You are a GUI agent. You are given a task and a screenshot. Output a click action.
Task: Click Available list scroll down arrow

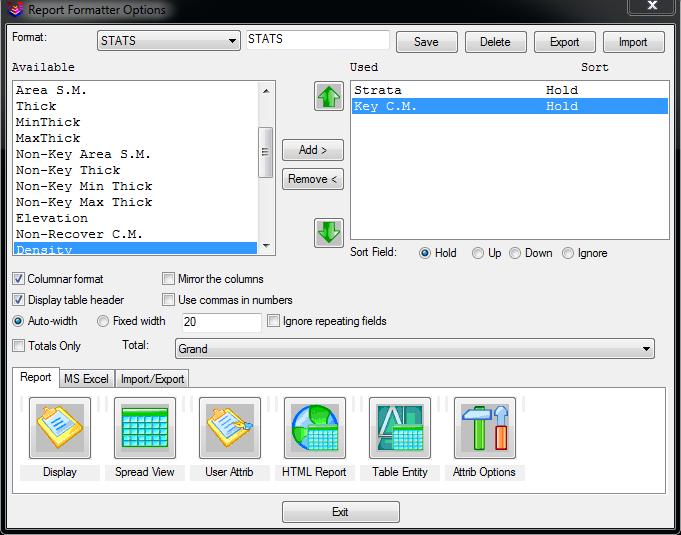266,246
